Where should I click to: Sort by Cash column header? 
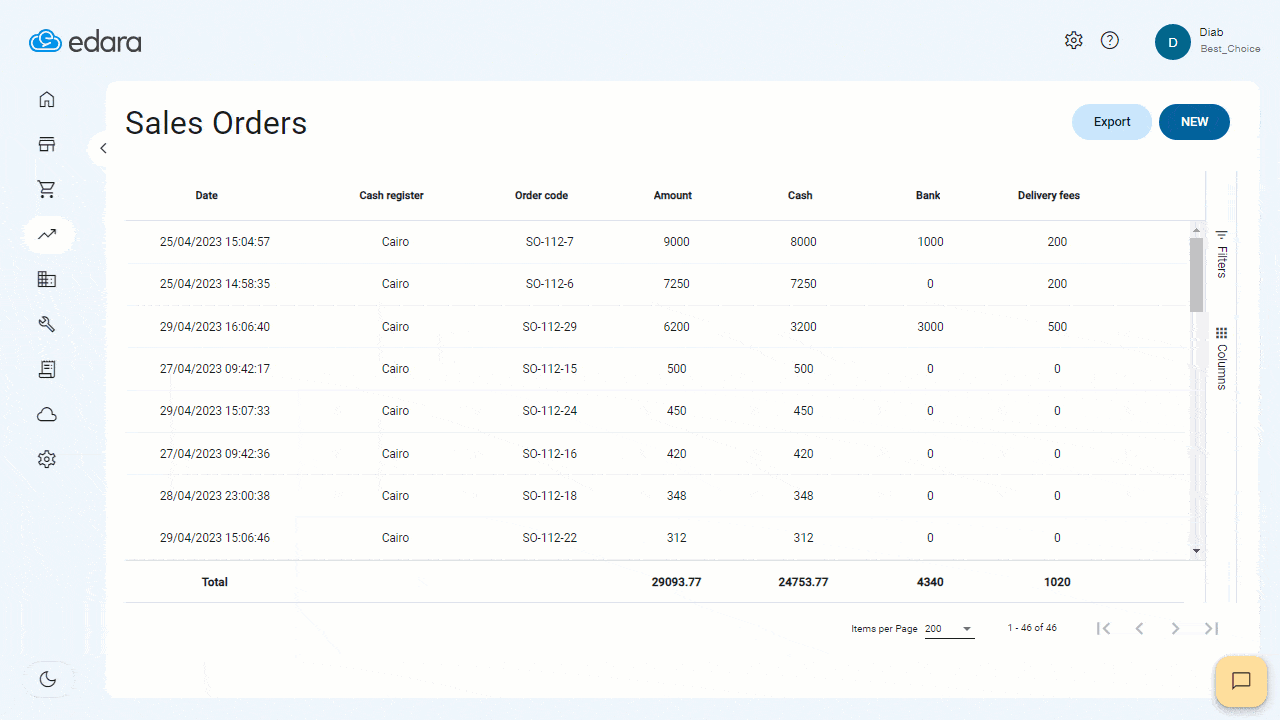[800, 196]
